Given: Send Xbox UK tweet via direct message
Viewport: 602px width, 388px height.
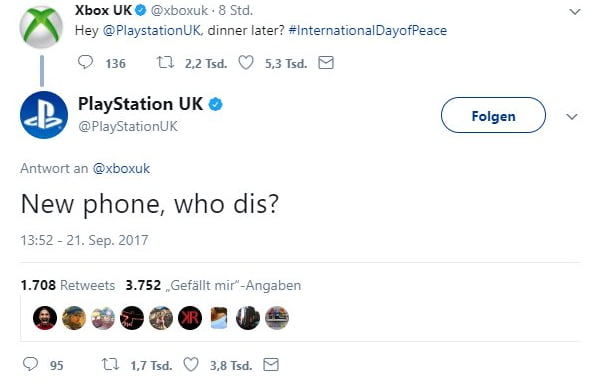Looking at the screenshot, I should pos(326,63).
